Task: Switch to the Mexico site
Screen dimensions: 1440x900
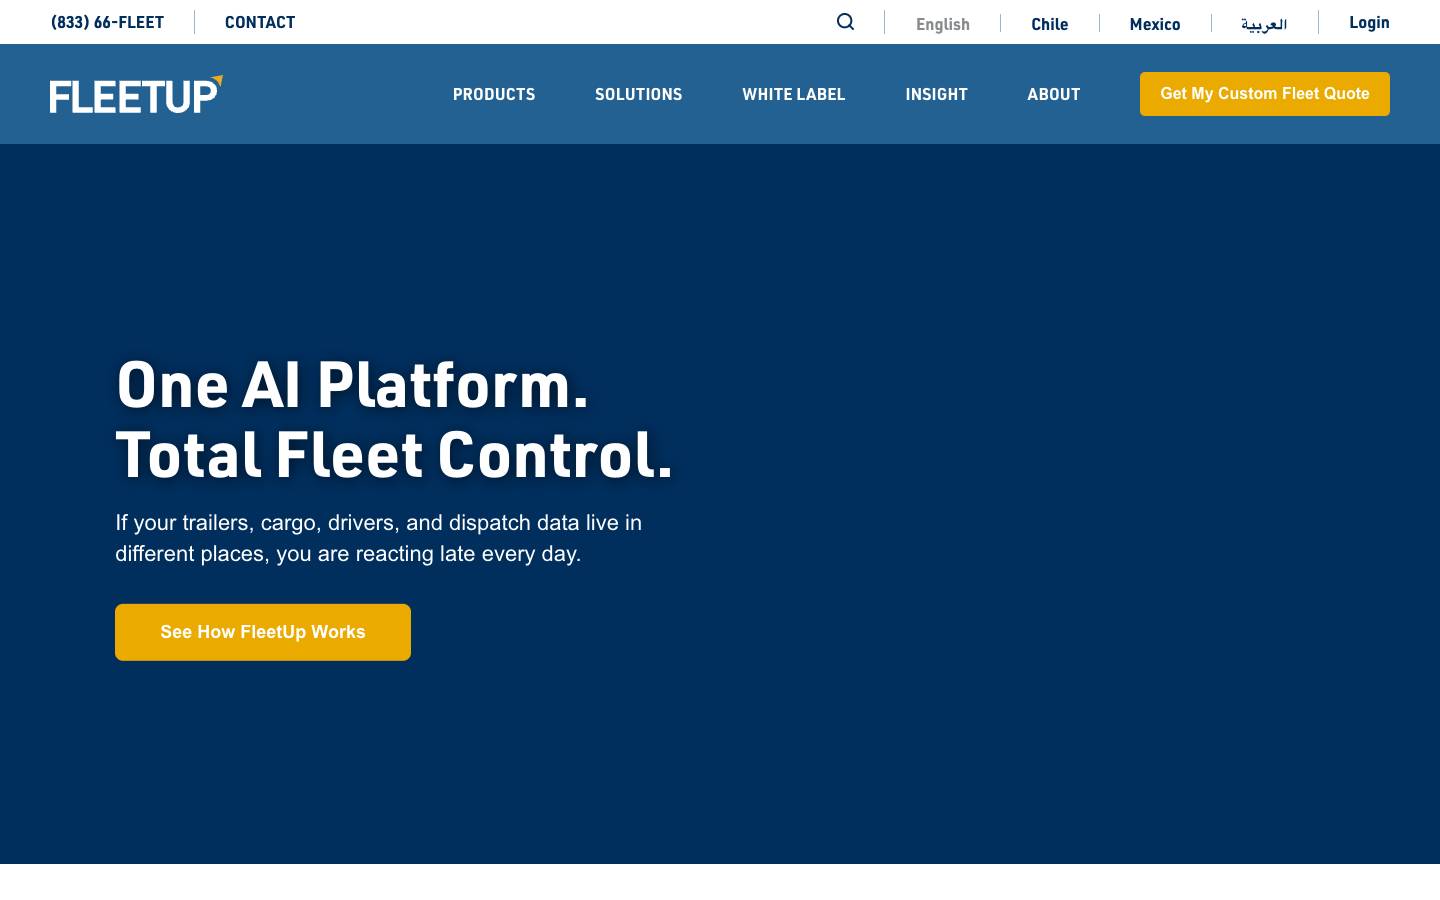Action: point(1155,24)
